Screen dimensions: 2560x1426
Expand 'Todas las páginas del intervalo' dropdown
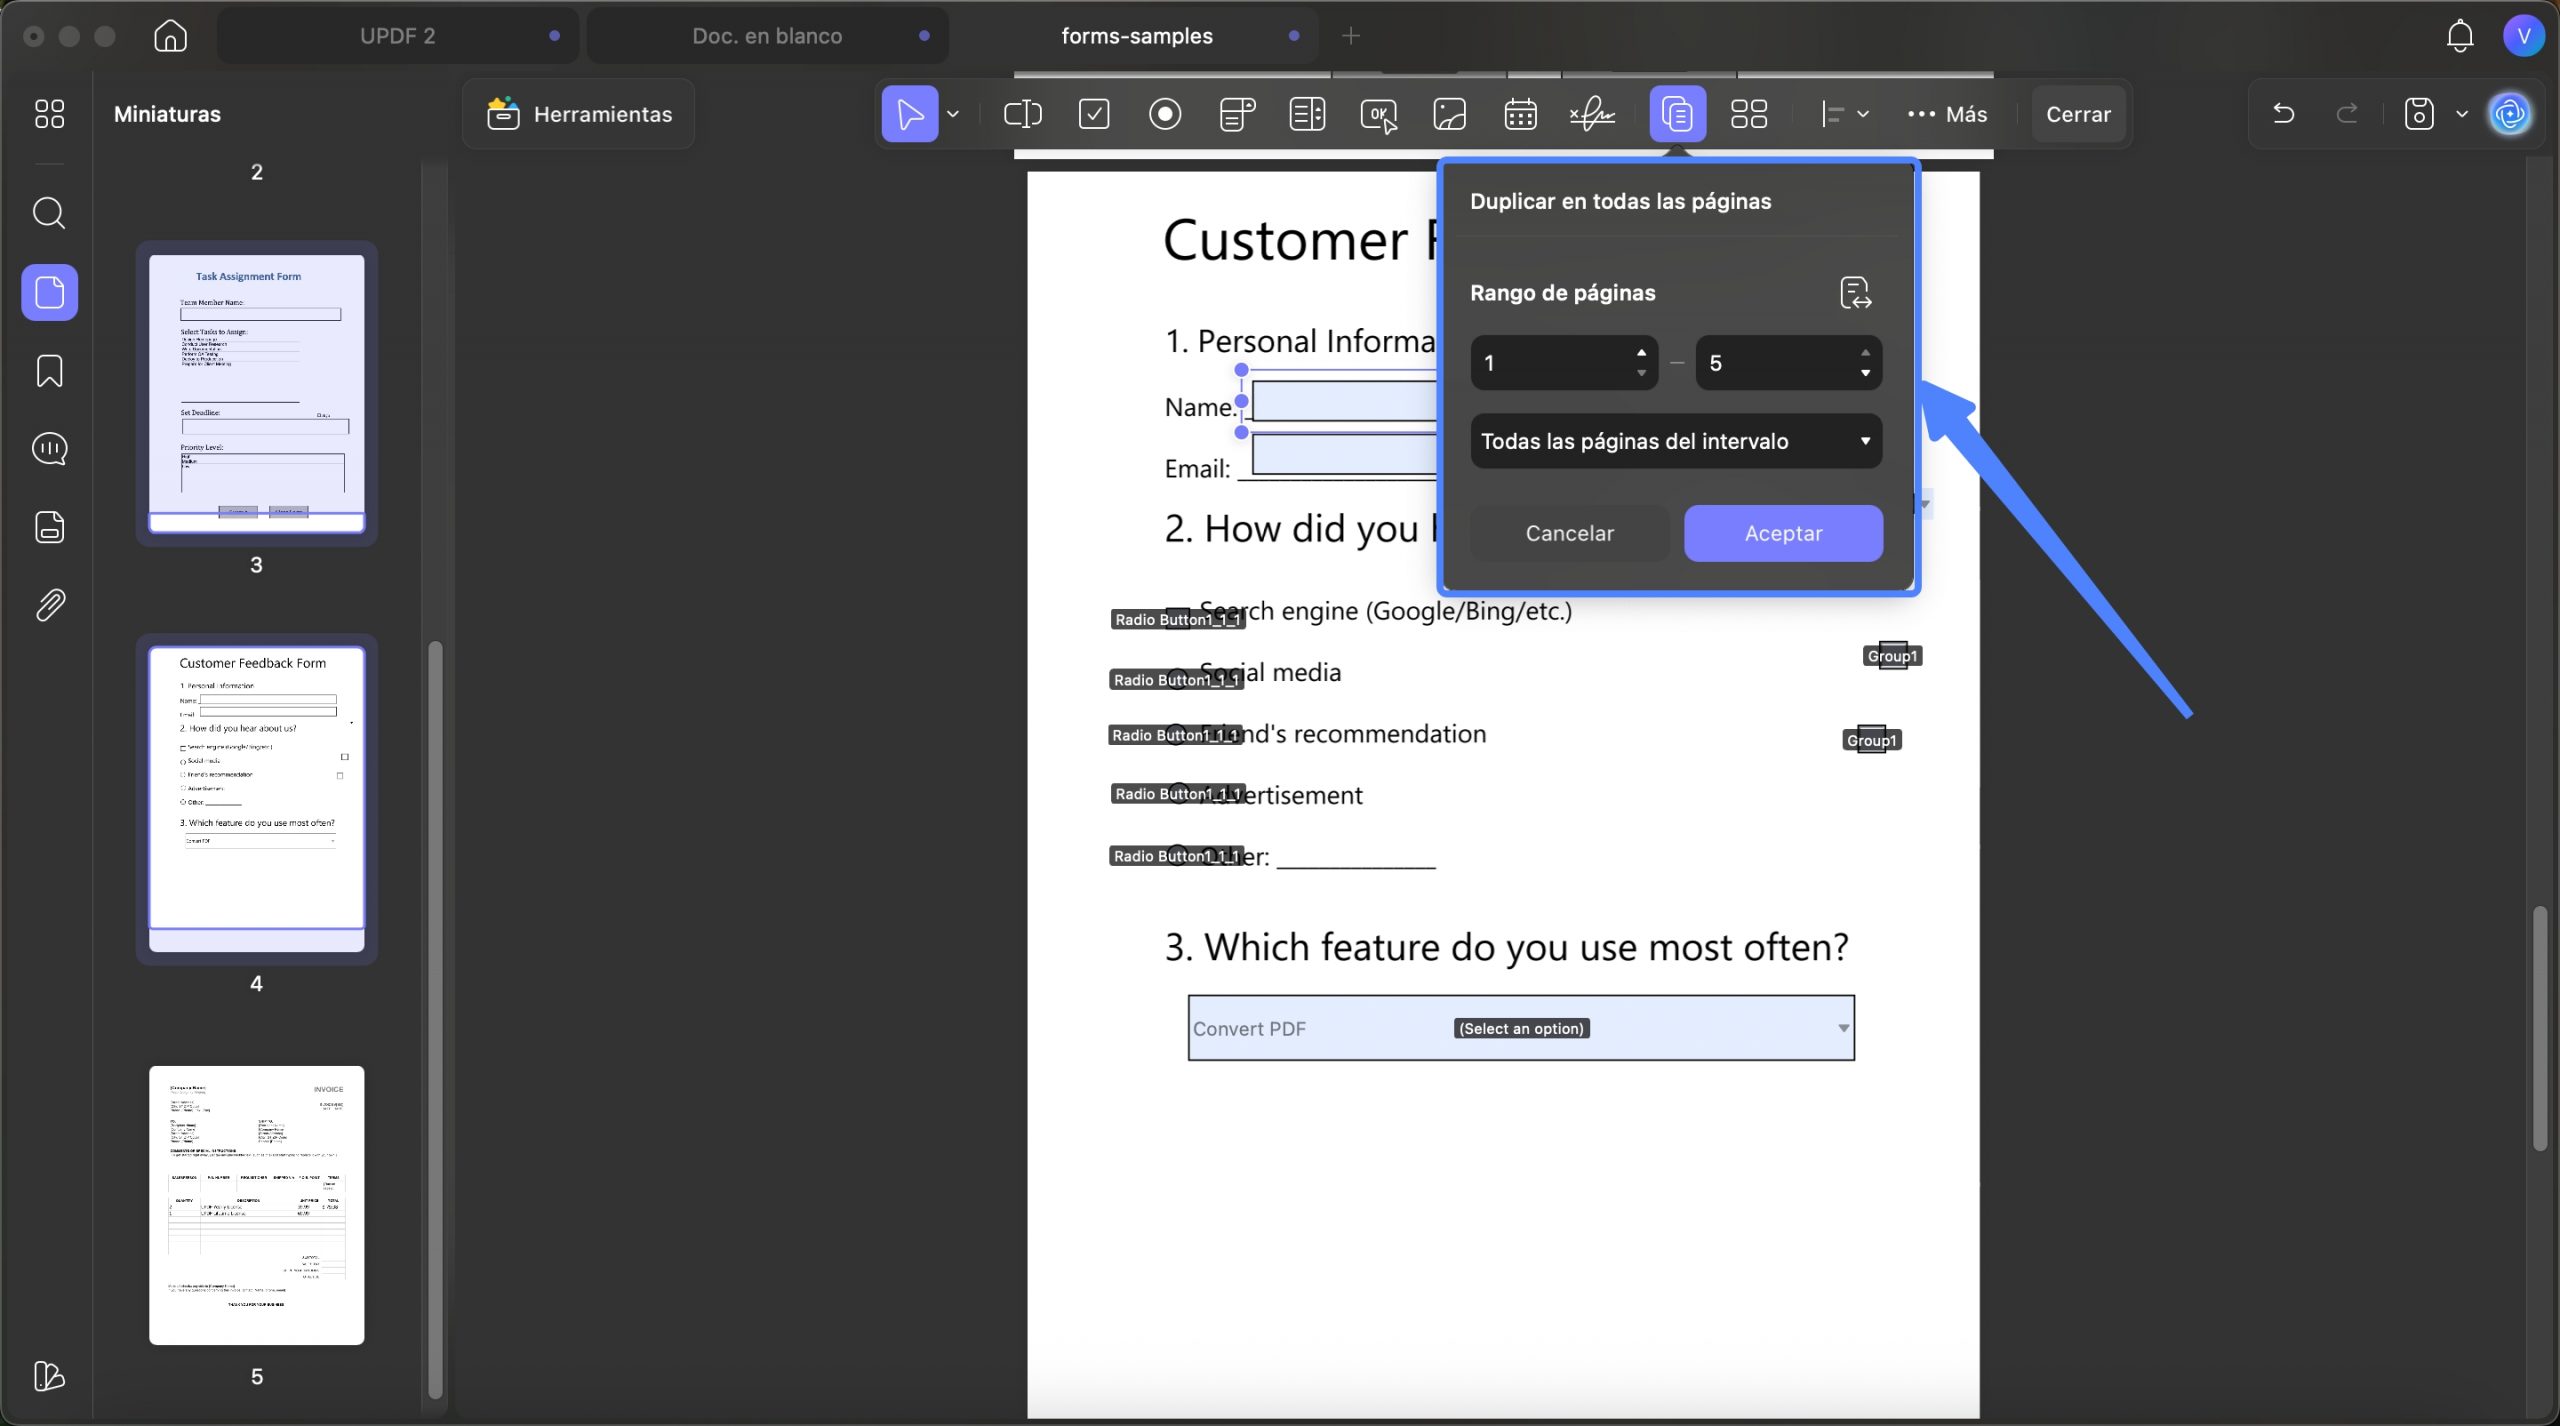point(1676,441)
